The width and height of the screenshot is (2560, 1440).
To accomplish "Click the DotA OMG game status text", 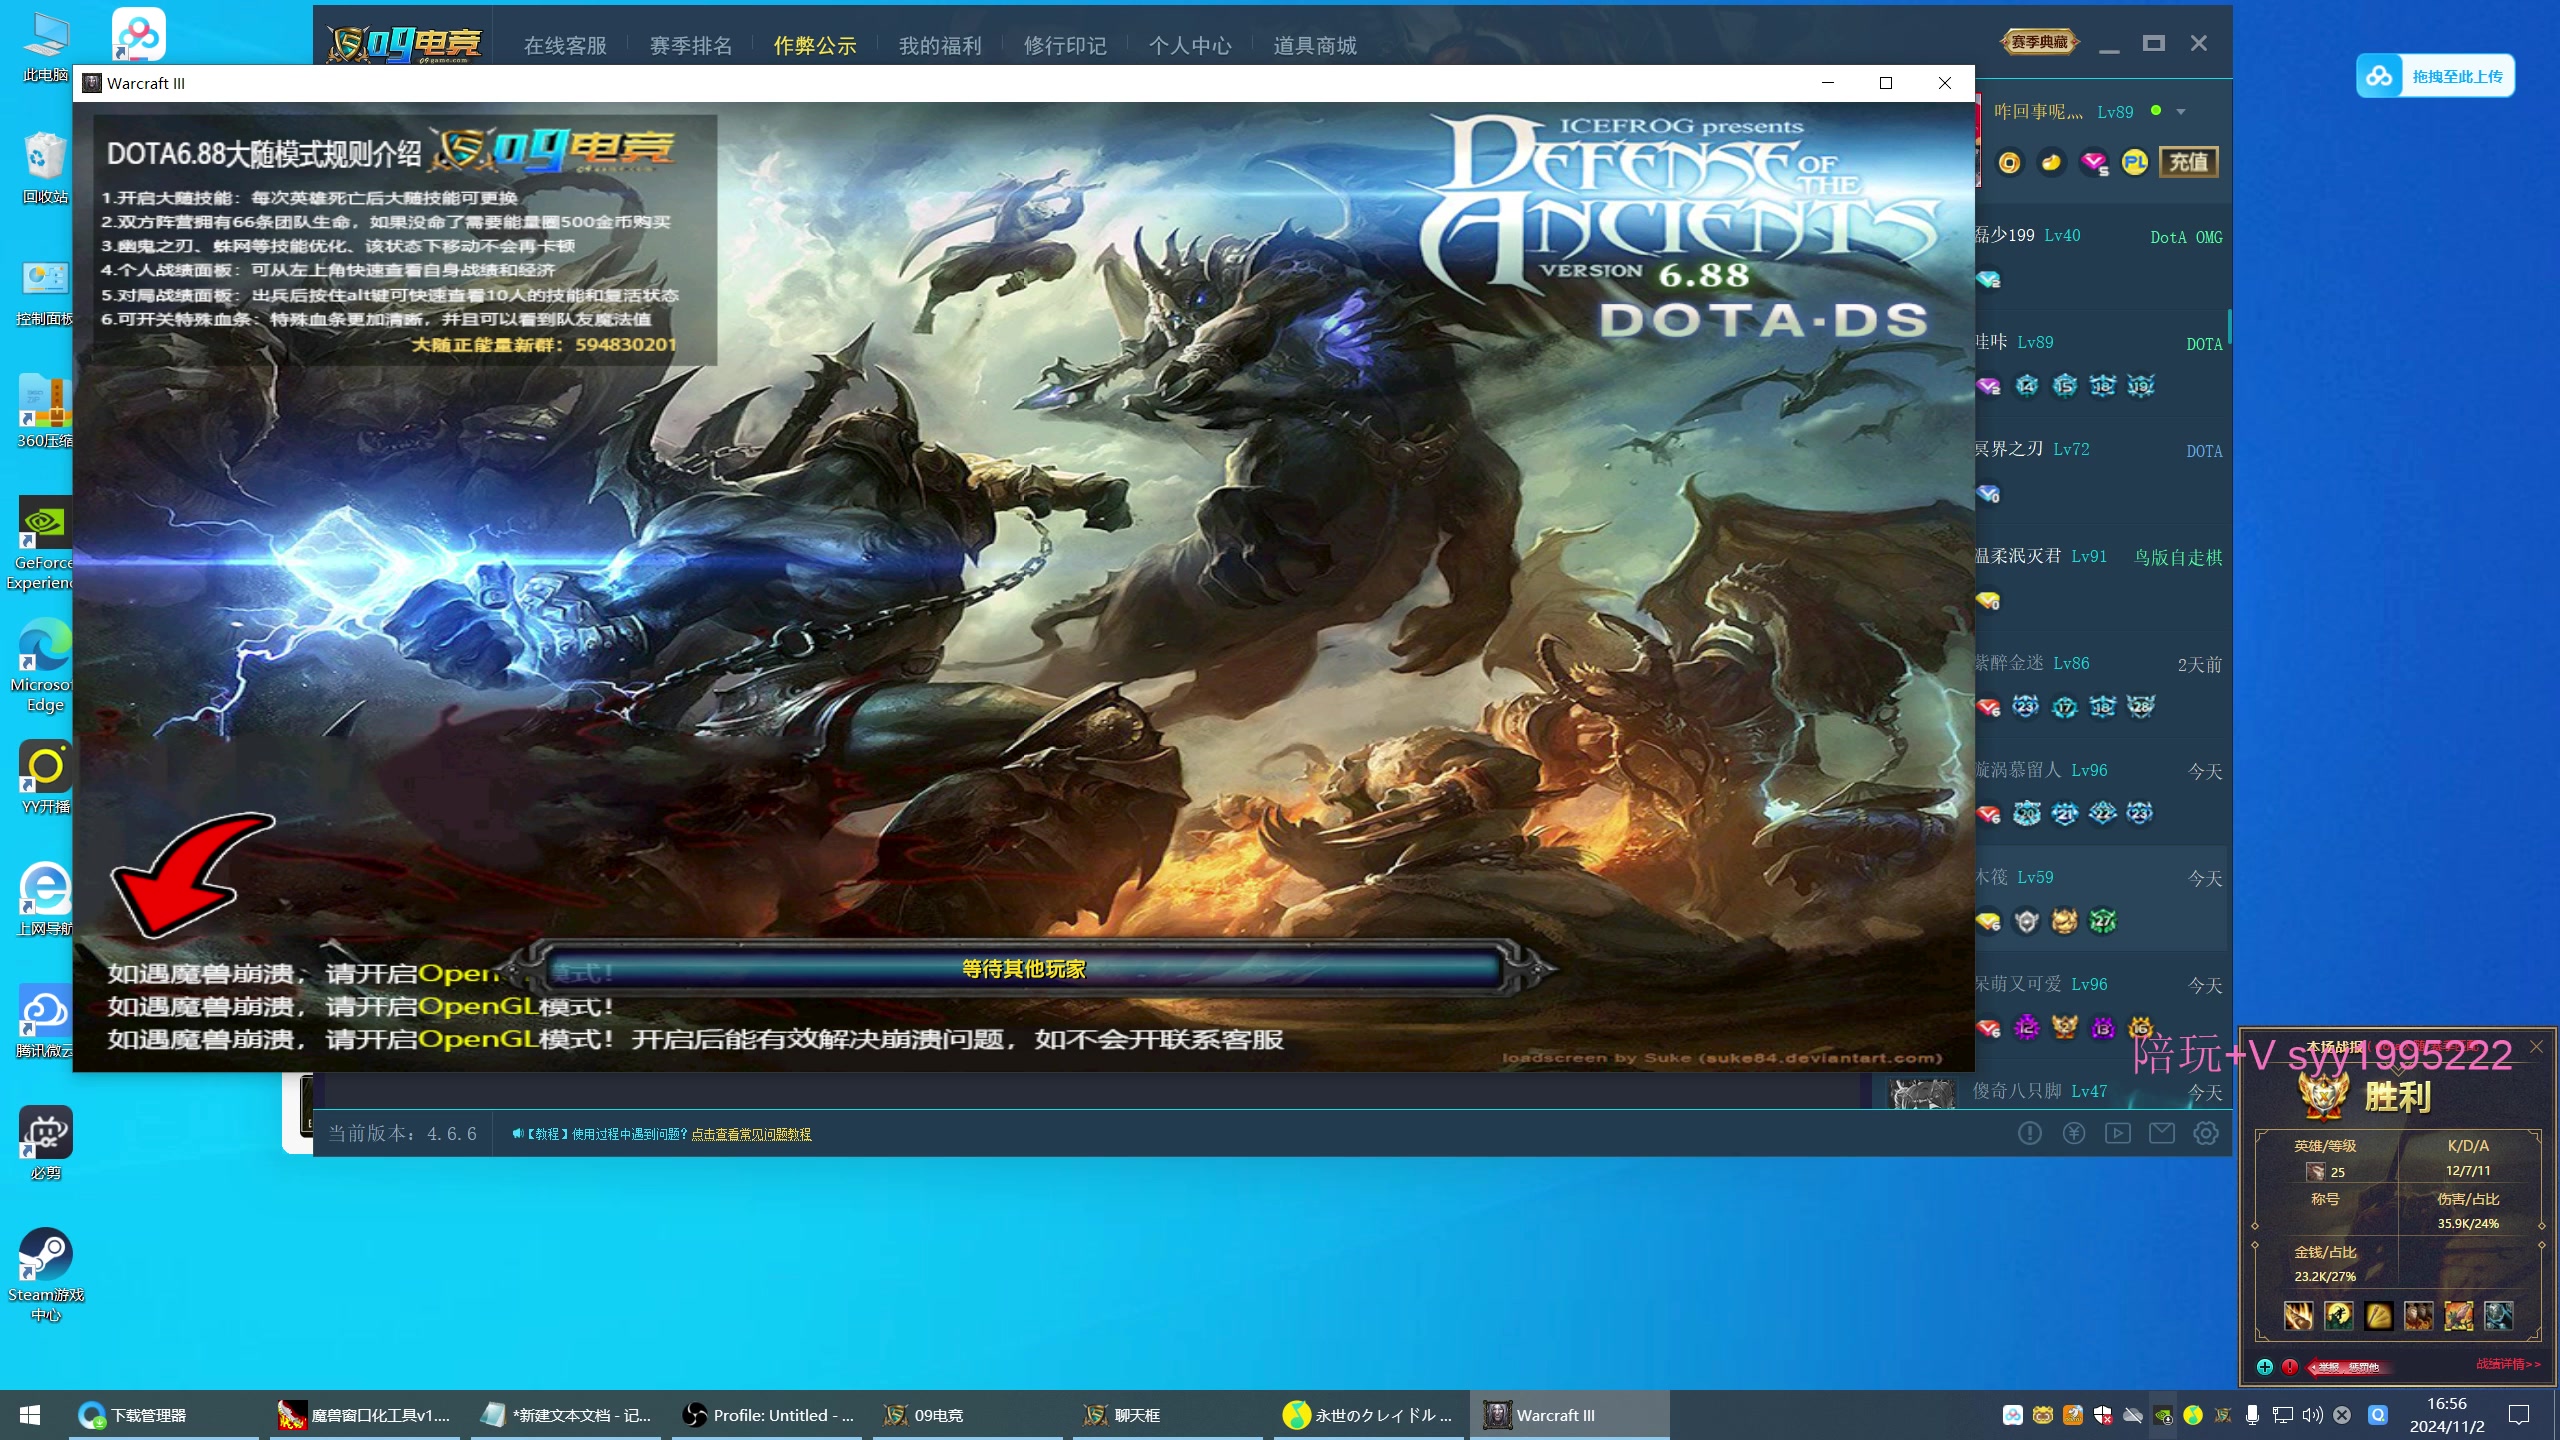I will coord(2186,237).
